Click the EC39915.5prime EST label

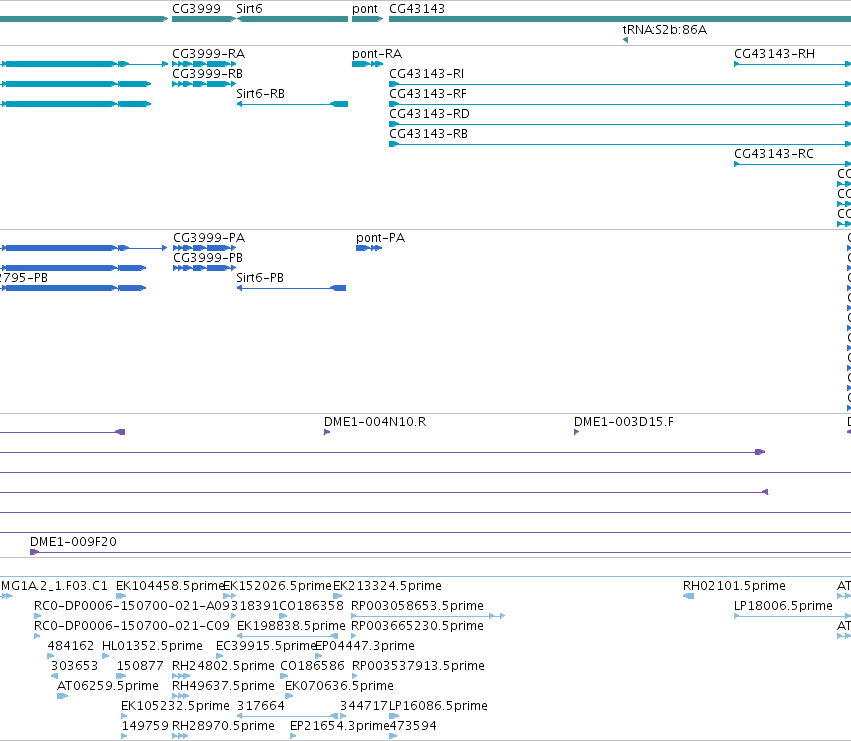coord(265,646)
